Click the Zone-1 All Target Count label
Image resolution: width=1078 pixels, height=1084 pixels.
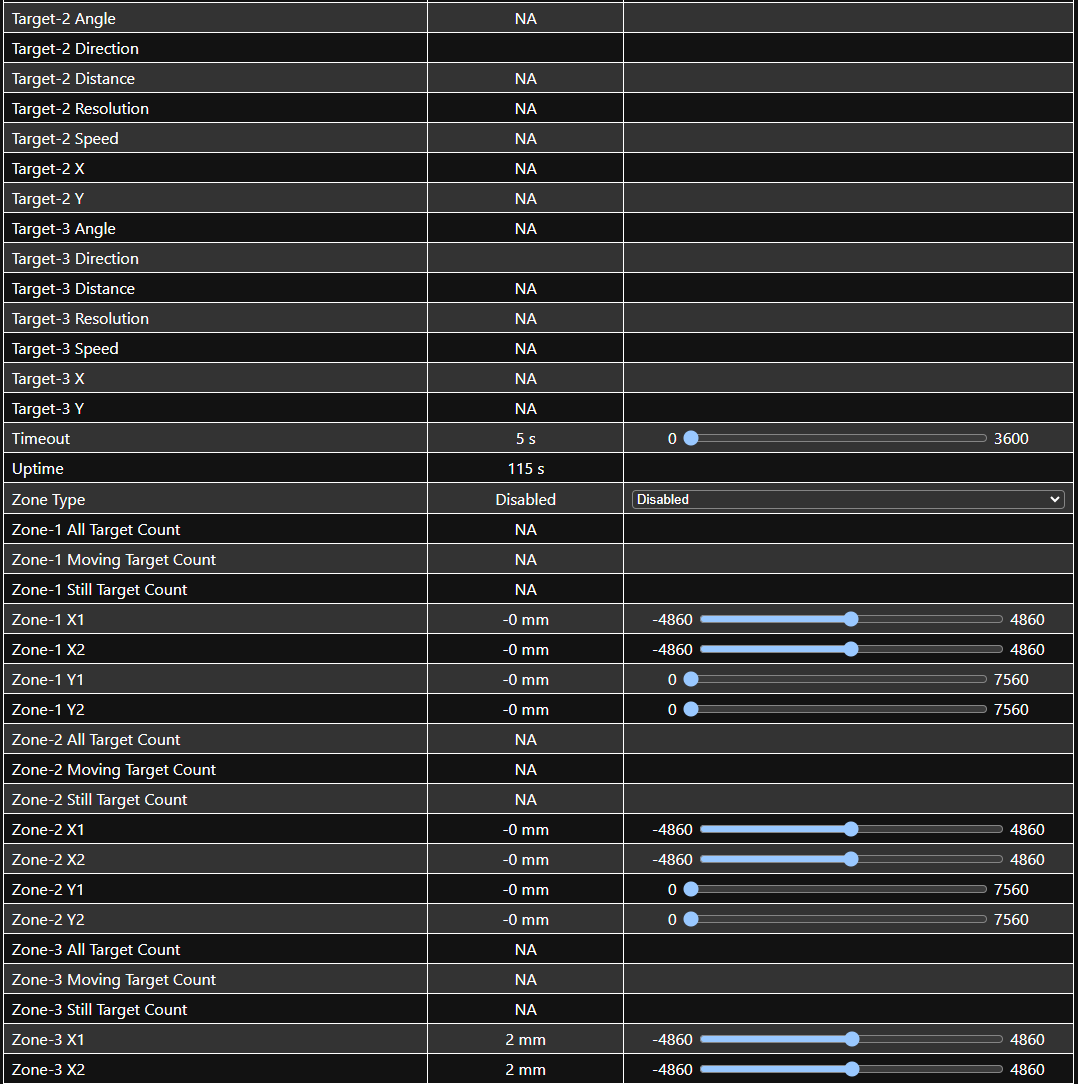click(96, 529)
